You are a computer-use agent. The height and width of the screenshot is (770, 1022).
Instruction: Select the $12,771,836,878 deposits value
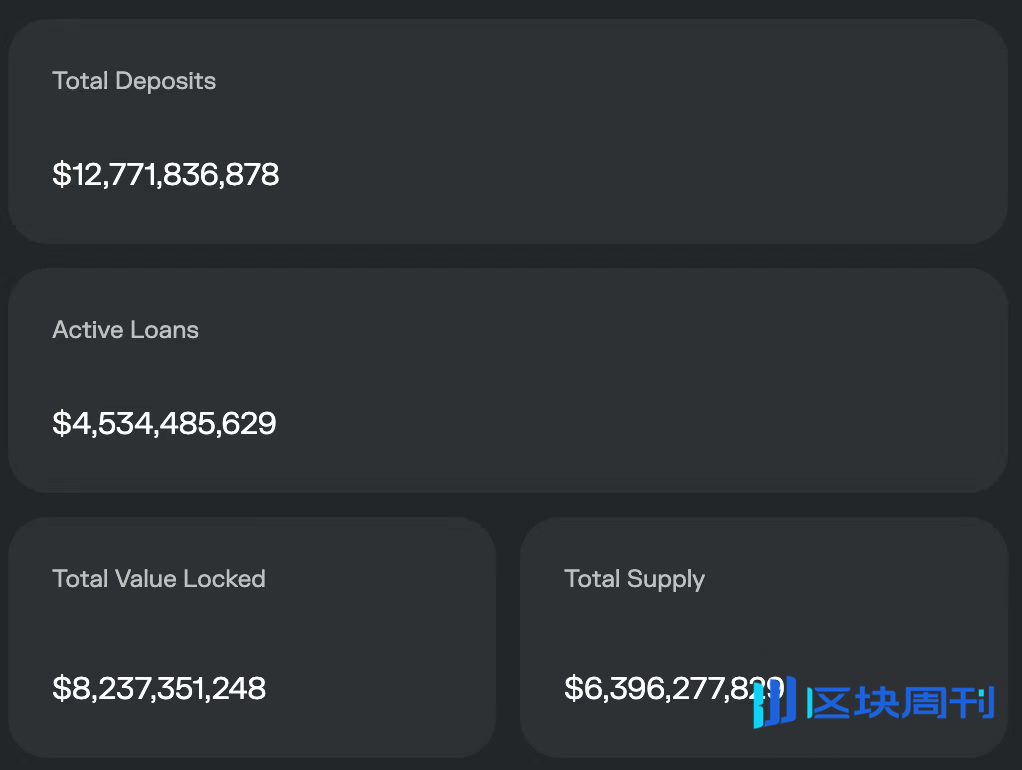tap(166, 175)
